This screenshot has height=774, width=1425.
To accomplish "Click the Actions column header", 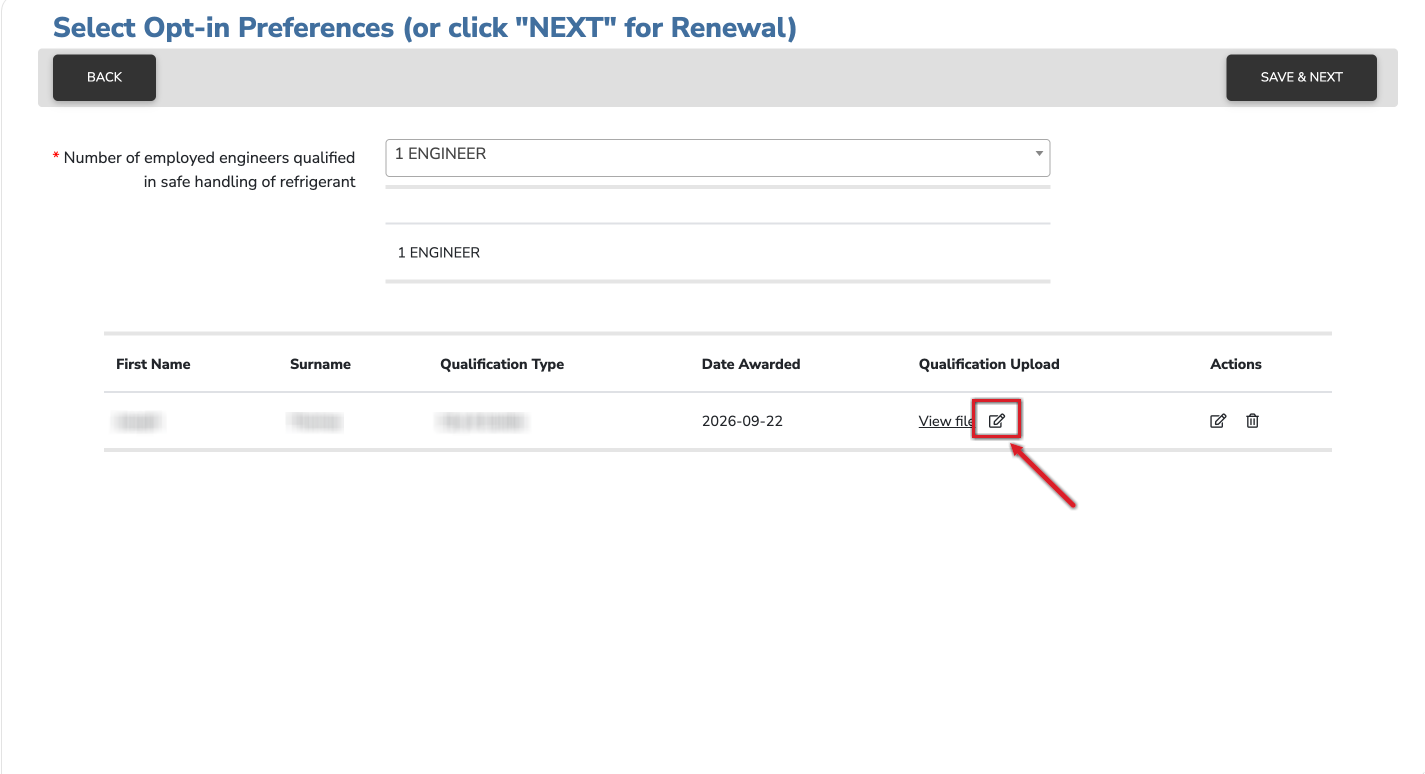I will tap(1236, 364).
